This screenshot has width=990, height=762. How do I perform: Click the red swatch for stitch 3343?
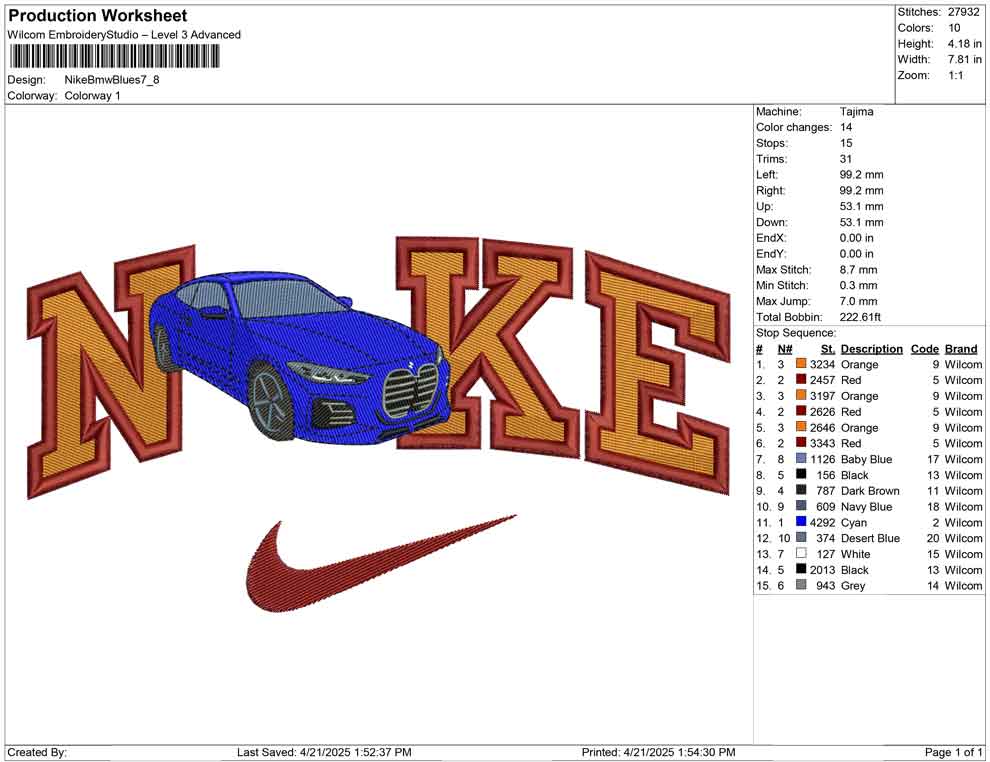click(x=801, y=443)
